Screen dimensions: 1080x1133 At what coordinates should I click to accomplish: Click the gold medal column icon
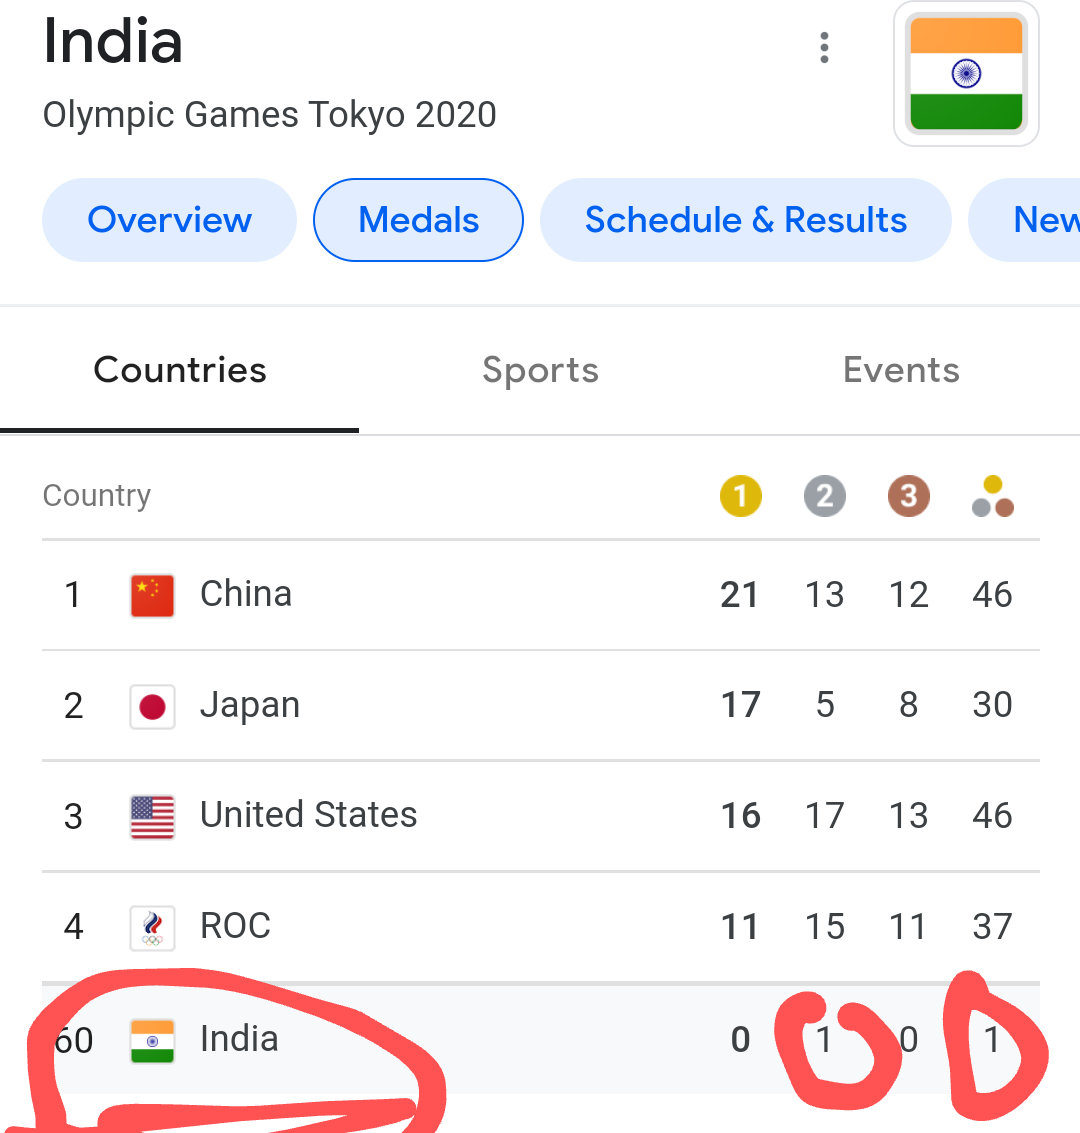coord(740,496)
